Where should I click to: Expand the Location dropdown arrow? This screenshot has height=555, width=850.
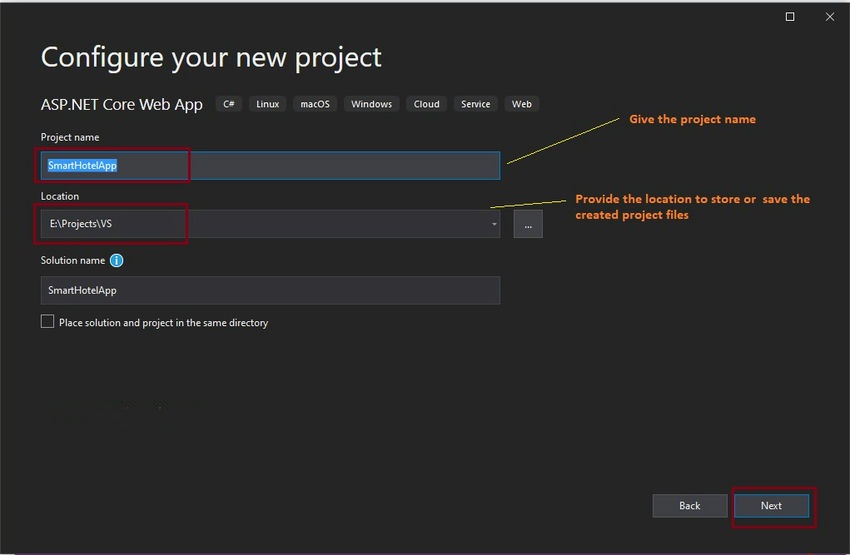[x=494, y=224]
